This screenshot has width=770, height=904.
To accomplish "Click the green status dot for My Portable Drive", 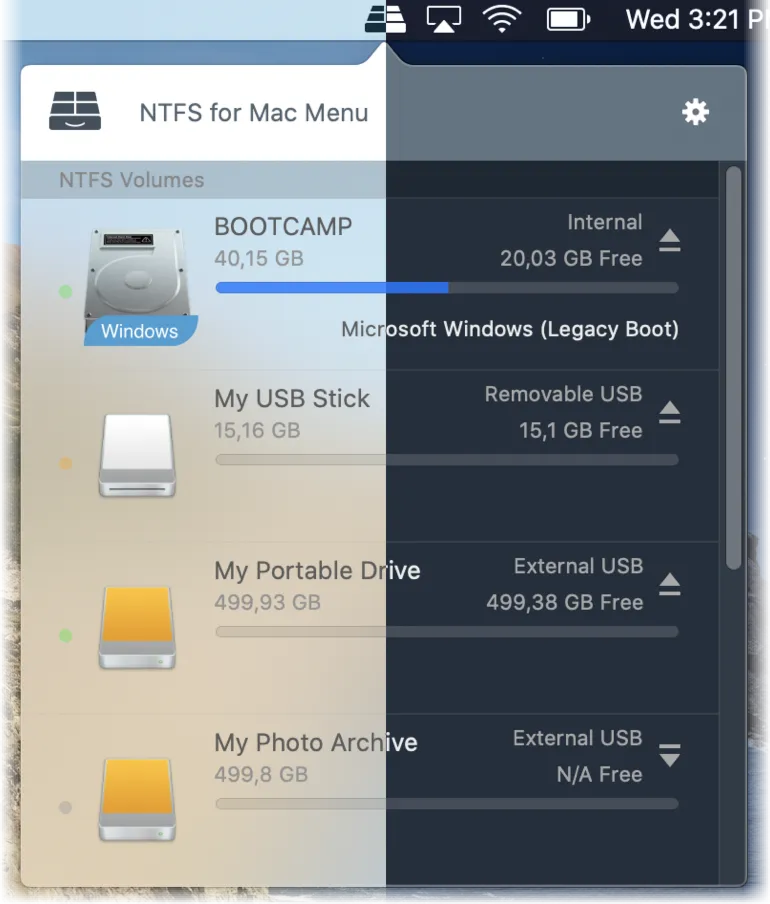I will click(x=66, y=635).
